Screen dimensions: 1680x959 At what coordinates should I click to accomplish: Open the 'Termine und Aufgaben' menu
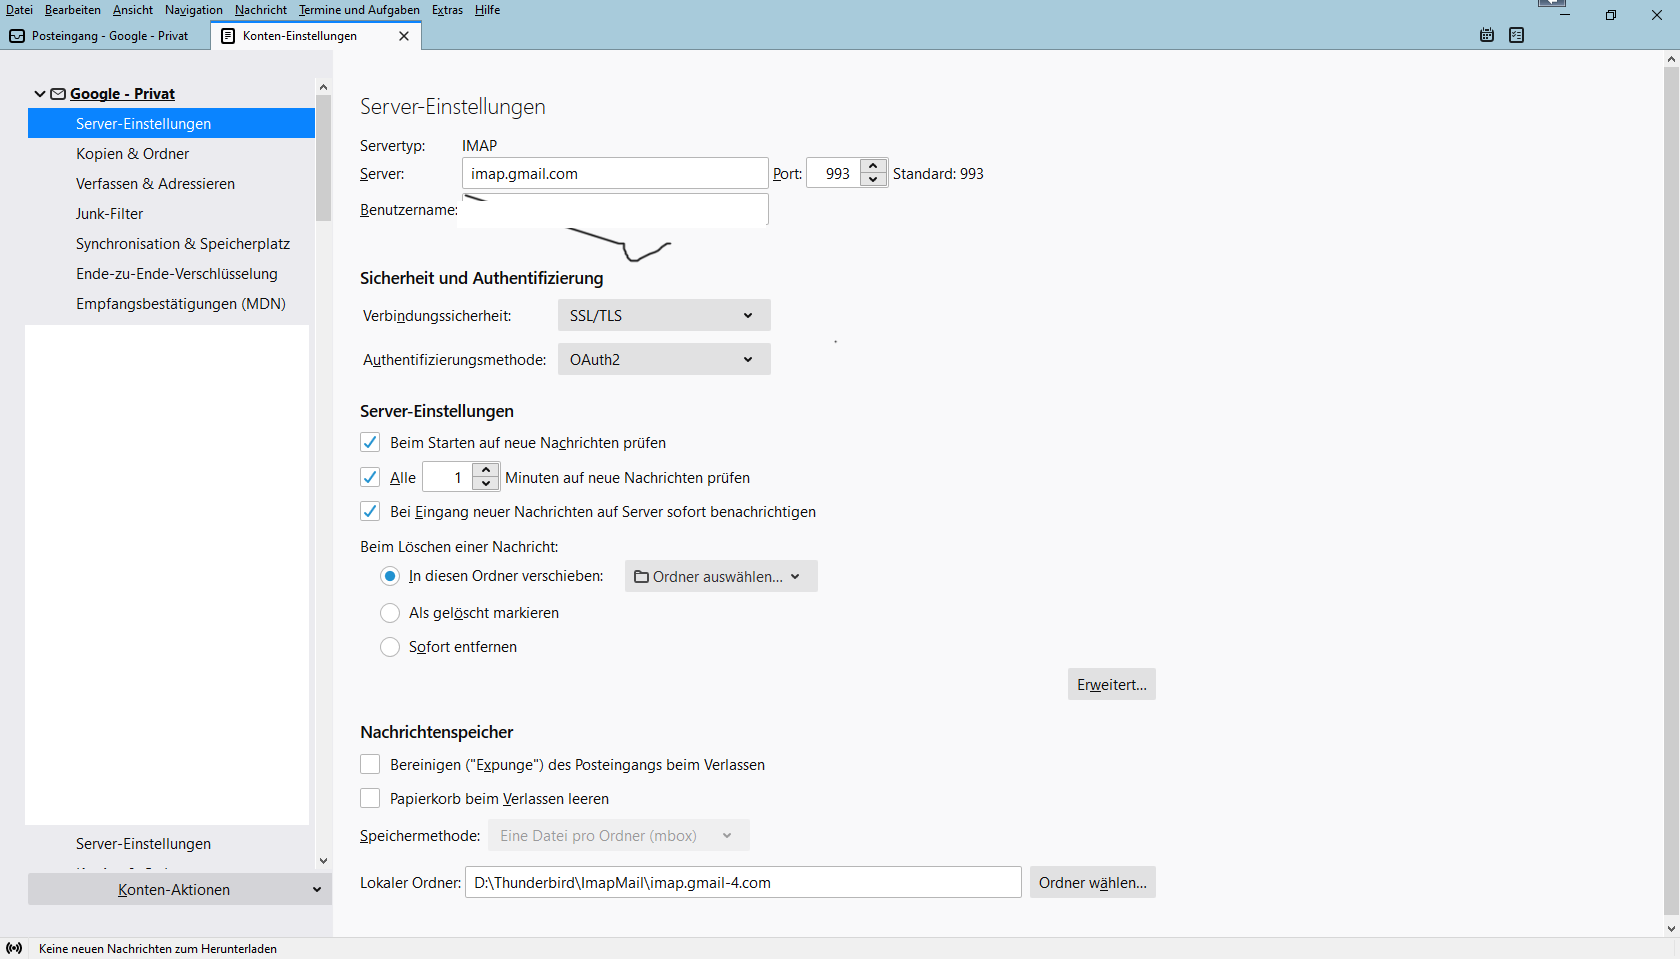tap(359, 10)
